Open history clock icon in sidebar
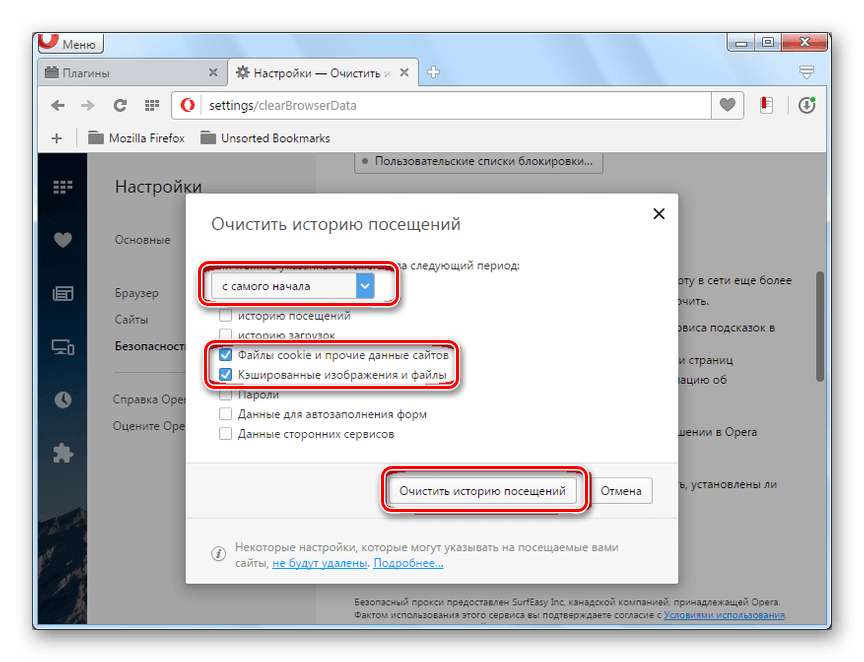 63,400
